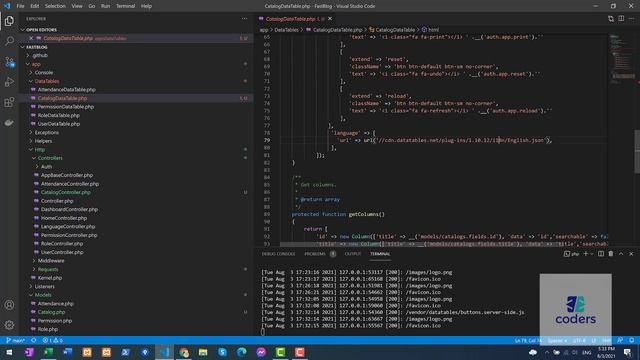This screenshot has width=640, height=360.
Task: Click line and column indicator in status bar
Action: coord(528,340)
